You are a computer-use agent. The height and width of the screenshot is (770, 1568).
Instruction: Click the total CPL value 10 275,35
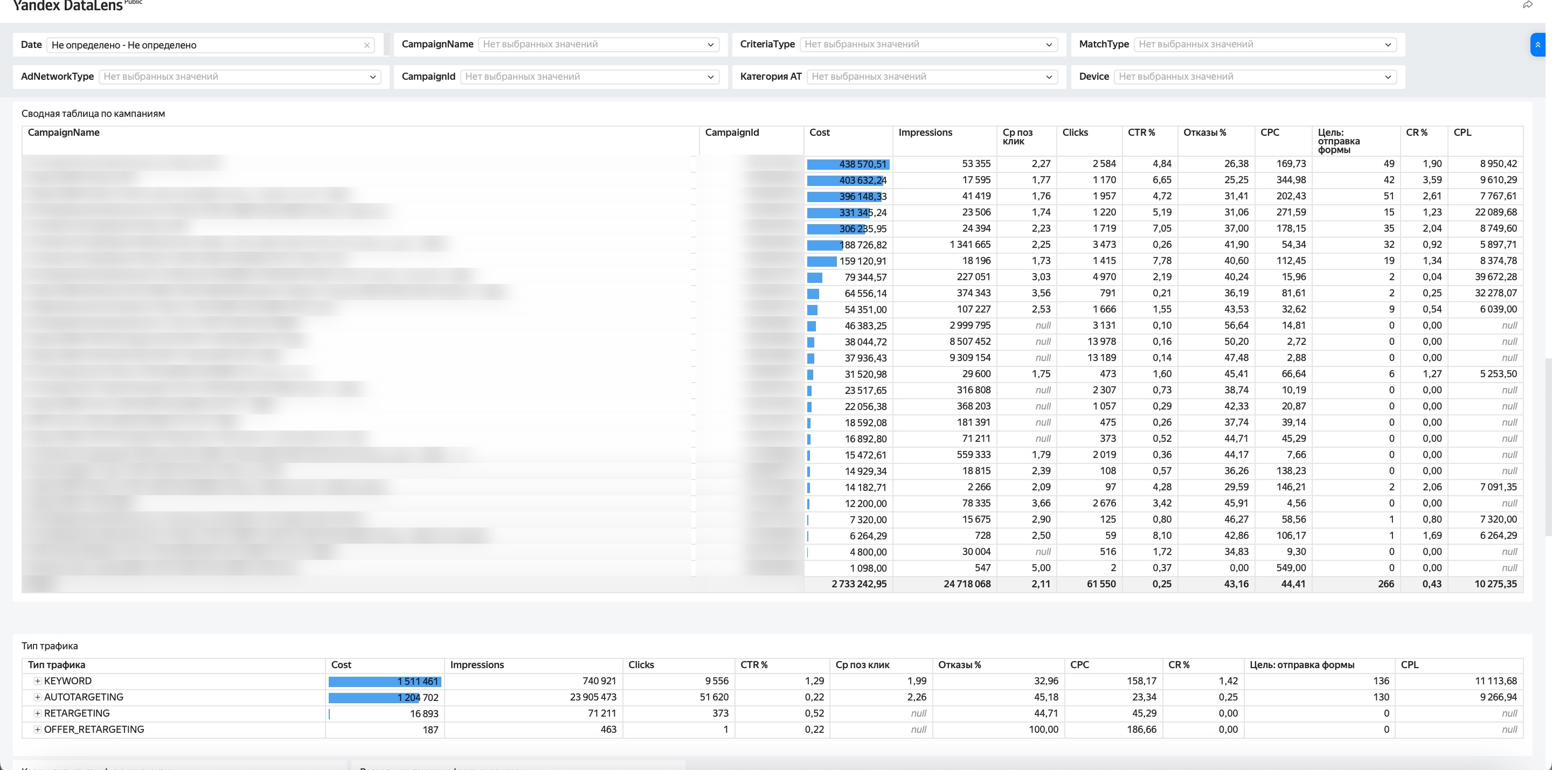1497,584
